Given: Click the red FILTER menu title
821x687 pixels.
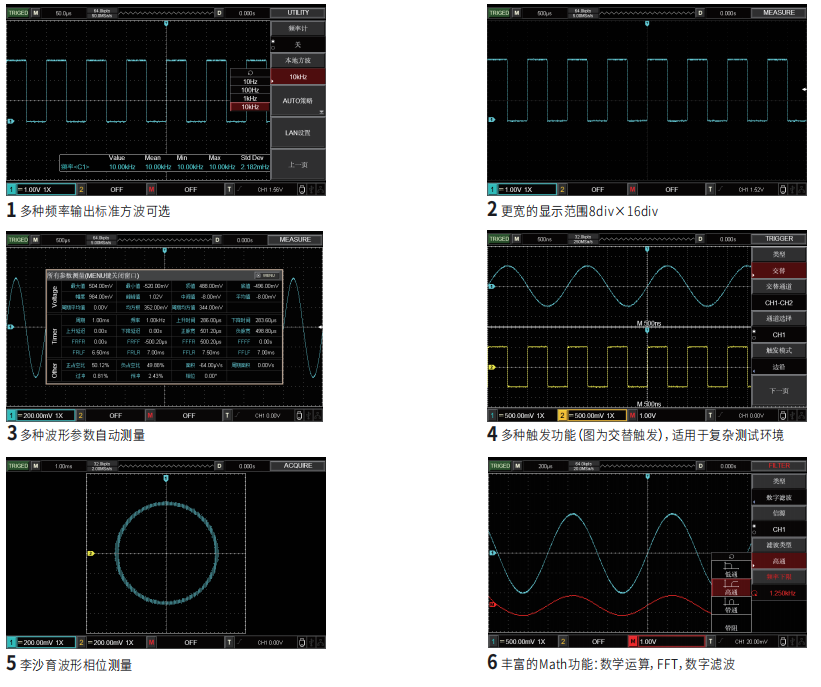Looking at the screenshot, I should coord(779,466).
